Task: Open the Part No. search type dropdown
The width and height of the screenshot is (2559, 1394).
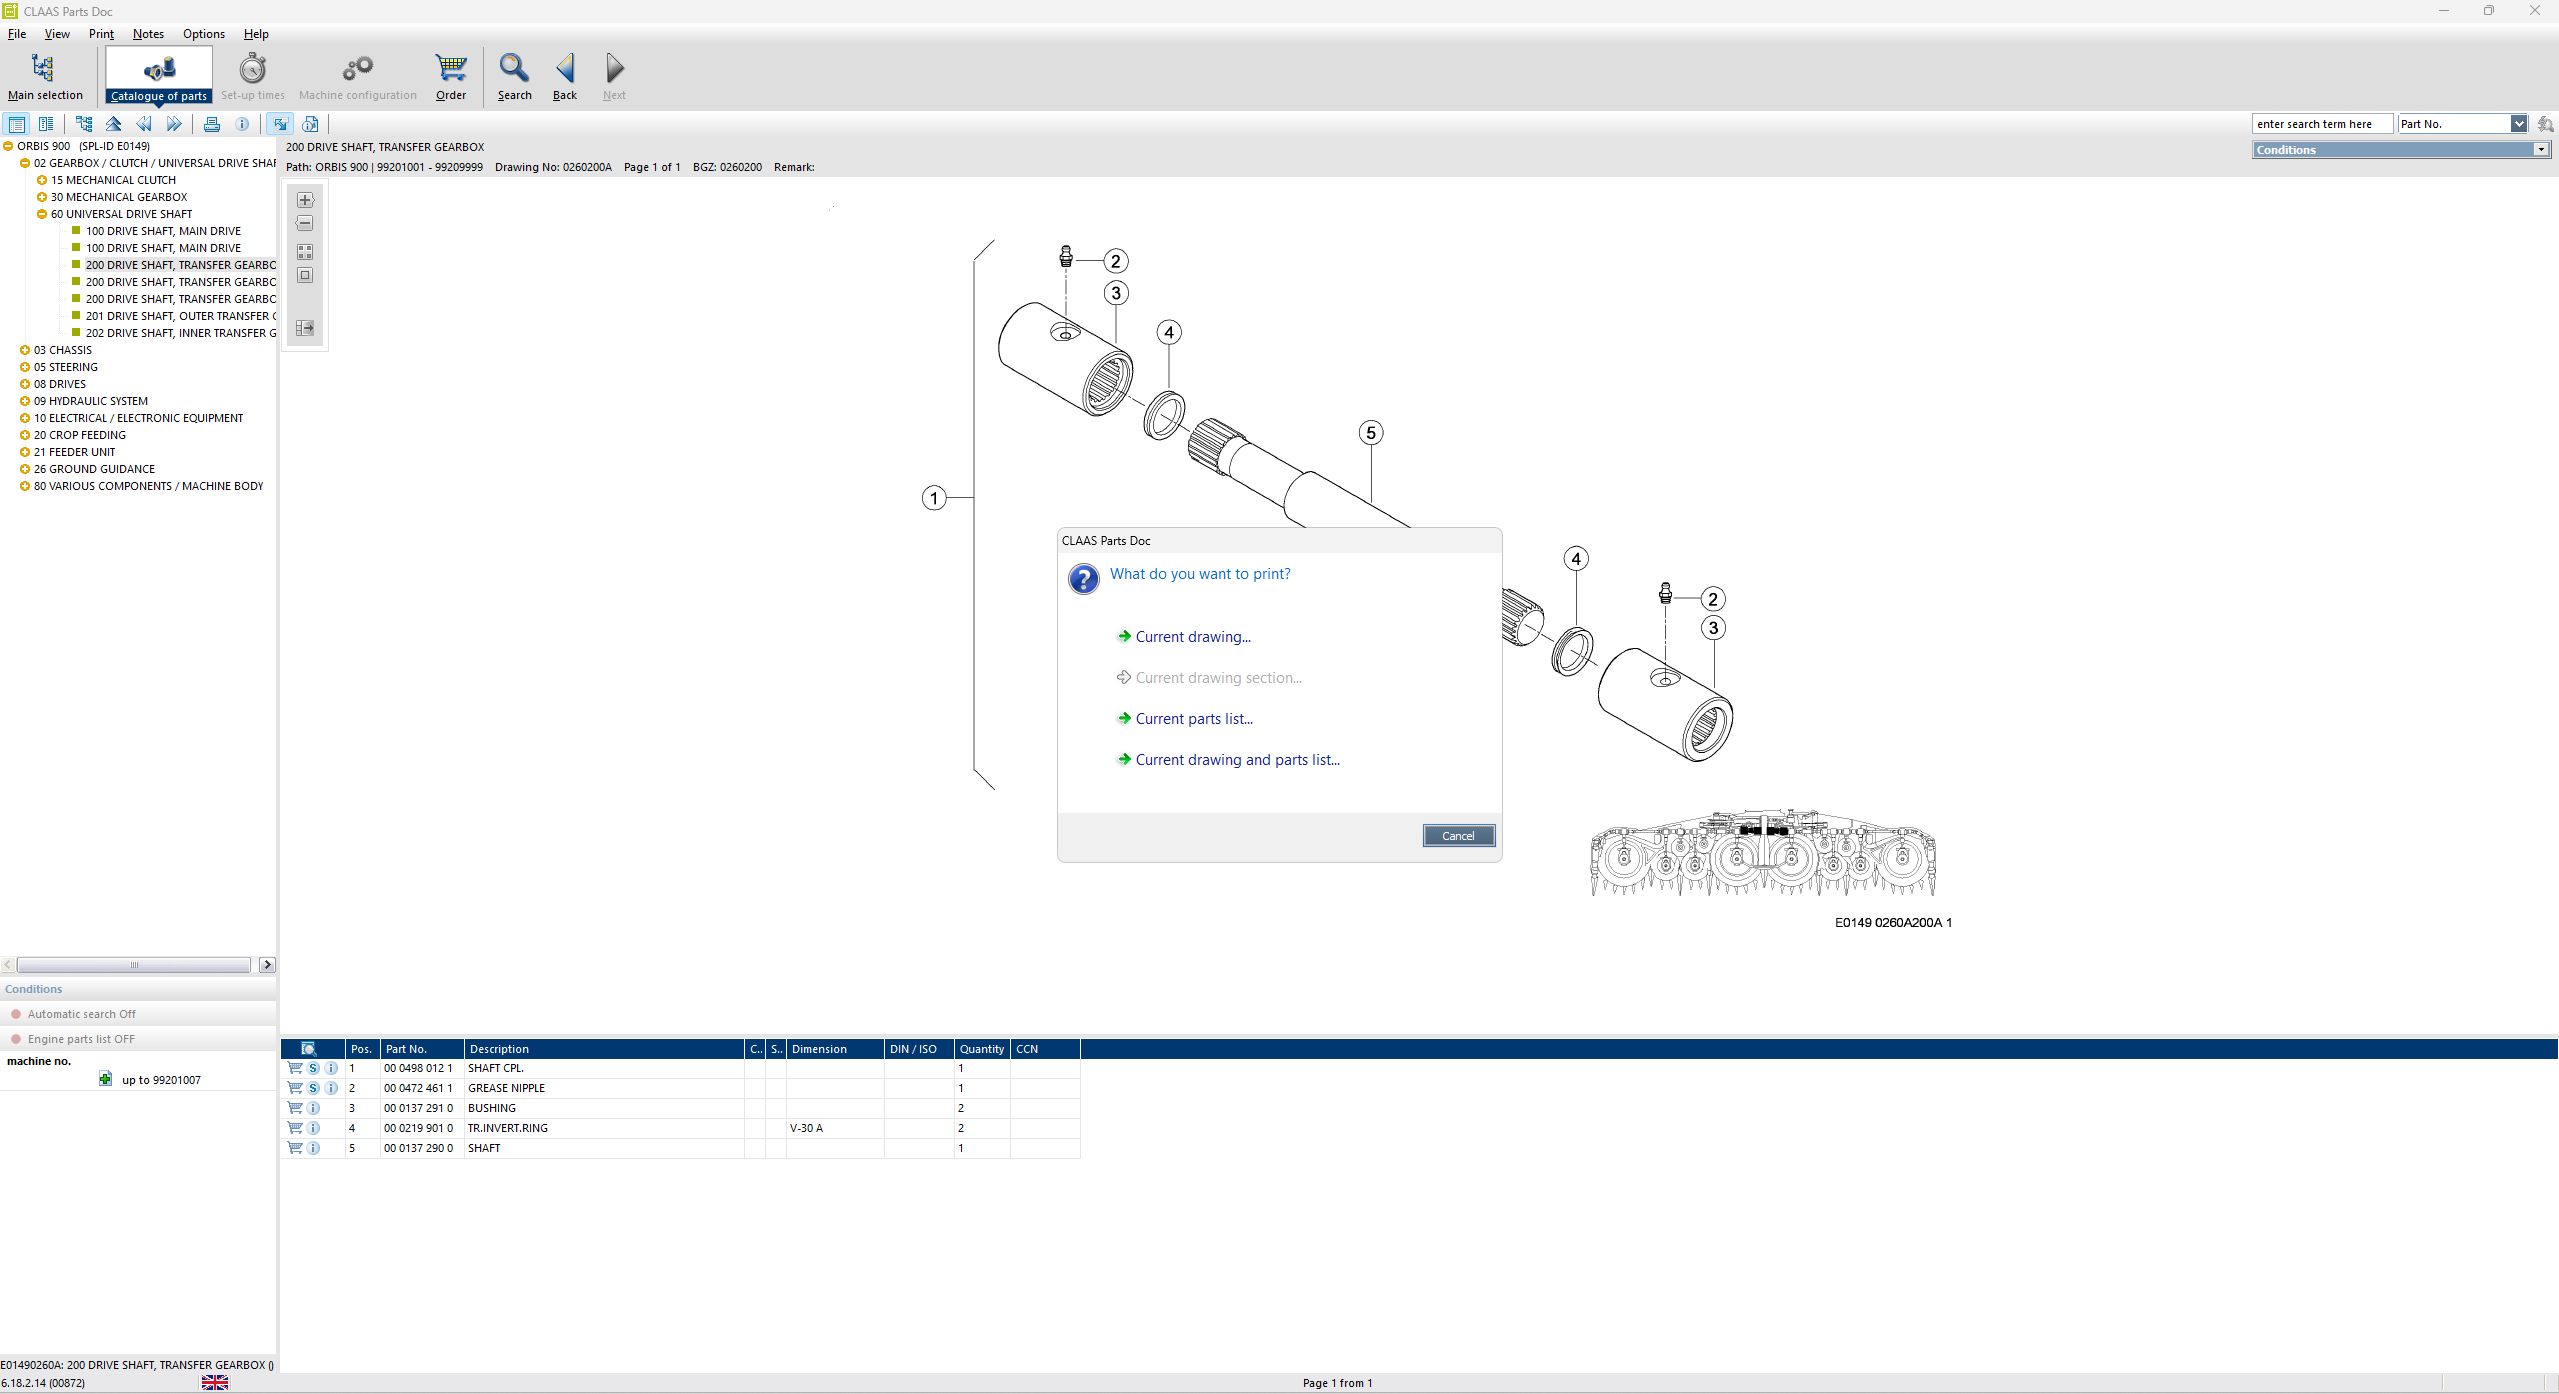Action: coord(2518,124)
